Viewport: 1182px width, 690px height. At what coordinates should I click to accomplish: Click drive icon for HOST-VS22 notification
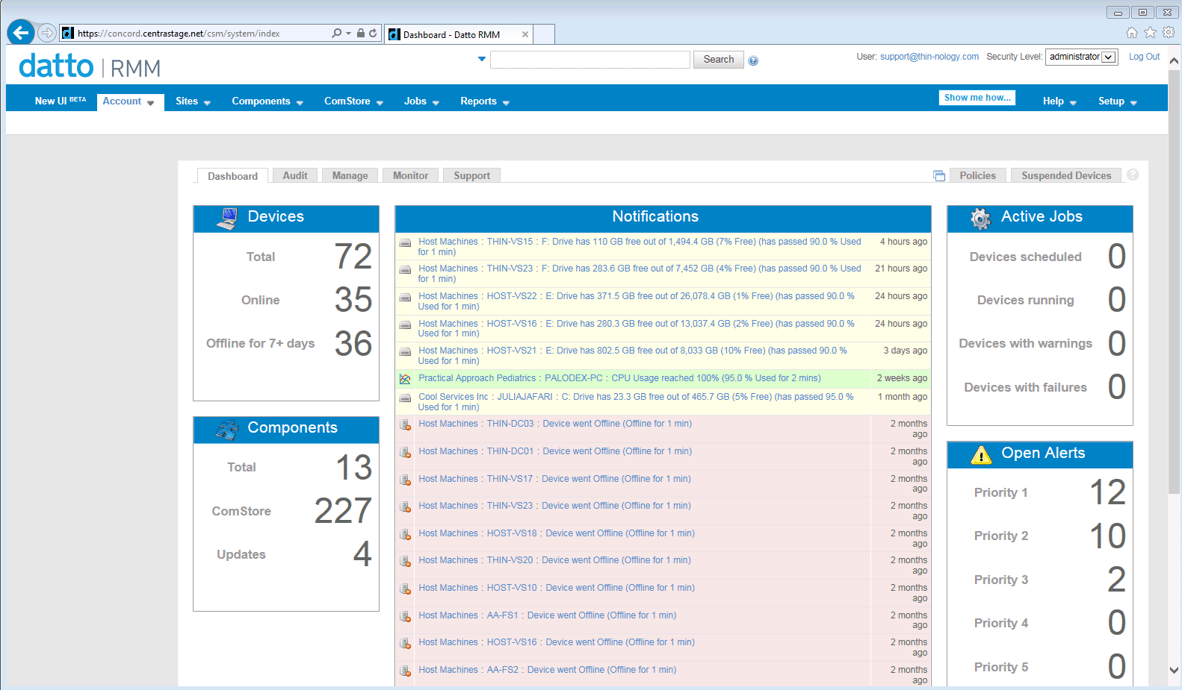pyautogui.click(x=405, y=298)
